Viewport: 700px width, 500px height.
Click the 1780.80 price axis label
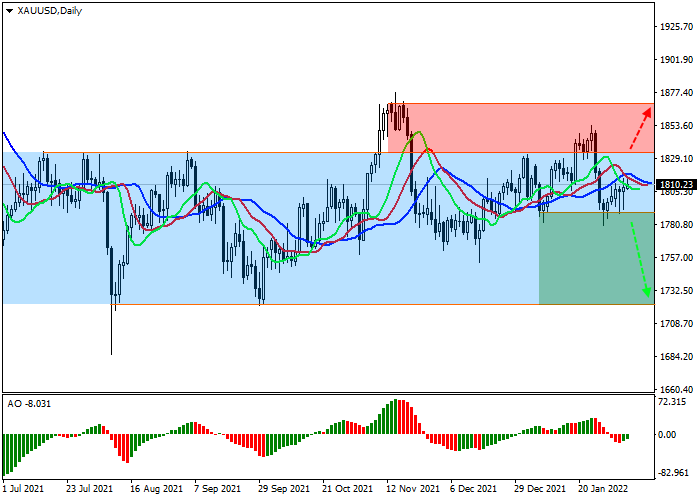point(677,225)
